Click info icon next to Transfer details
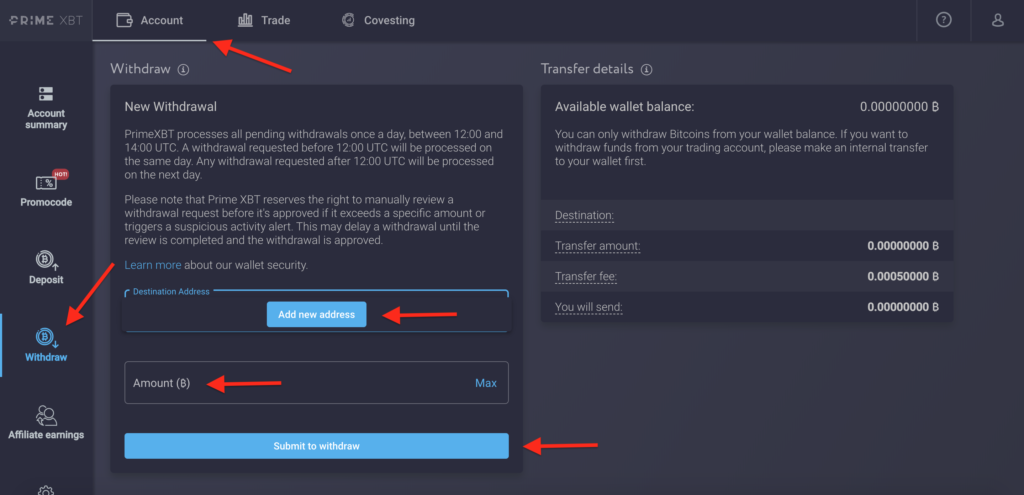The image size is (1024, 495). [647, 69]
